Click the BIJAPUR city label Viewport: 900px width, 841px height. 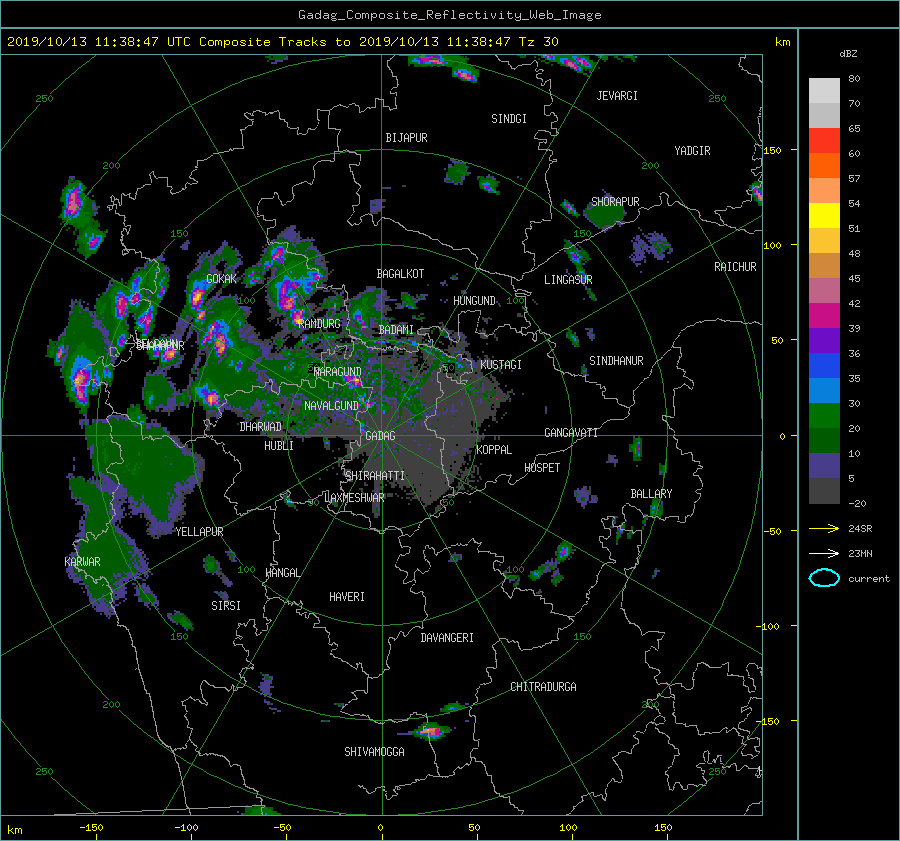click(406, 138)
